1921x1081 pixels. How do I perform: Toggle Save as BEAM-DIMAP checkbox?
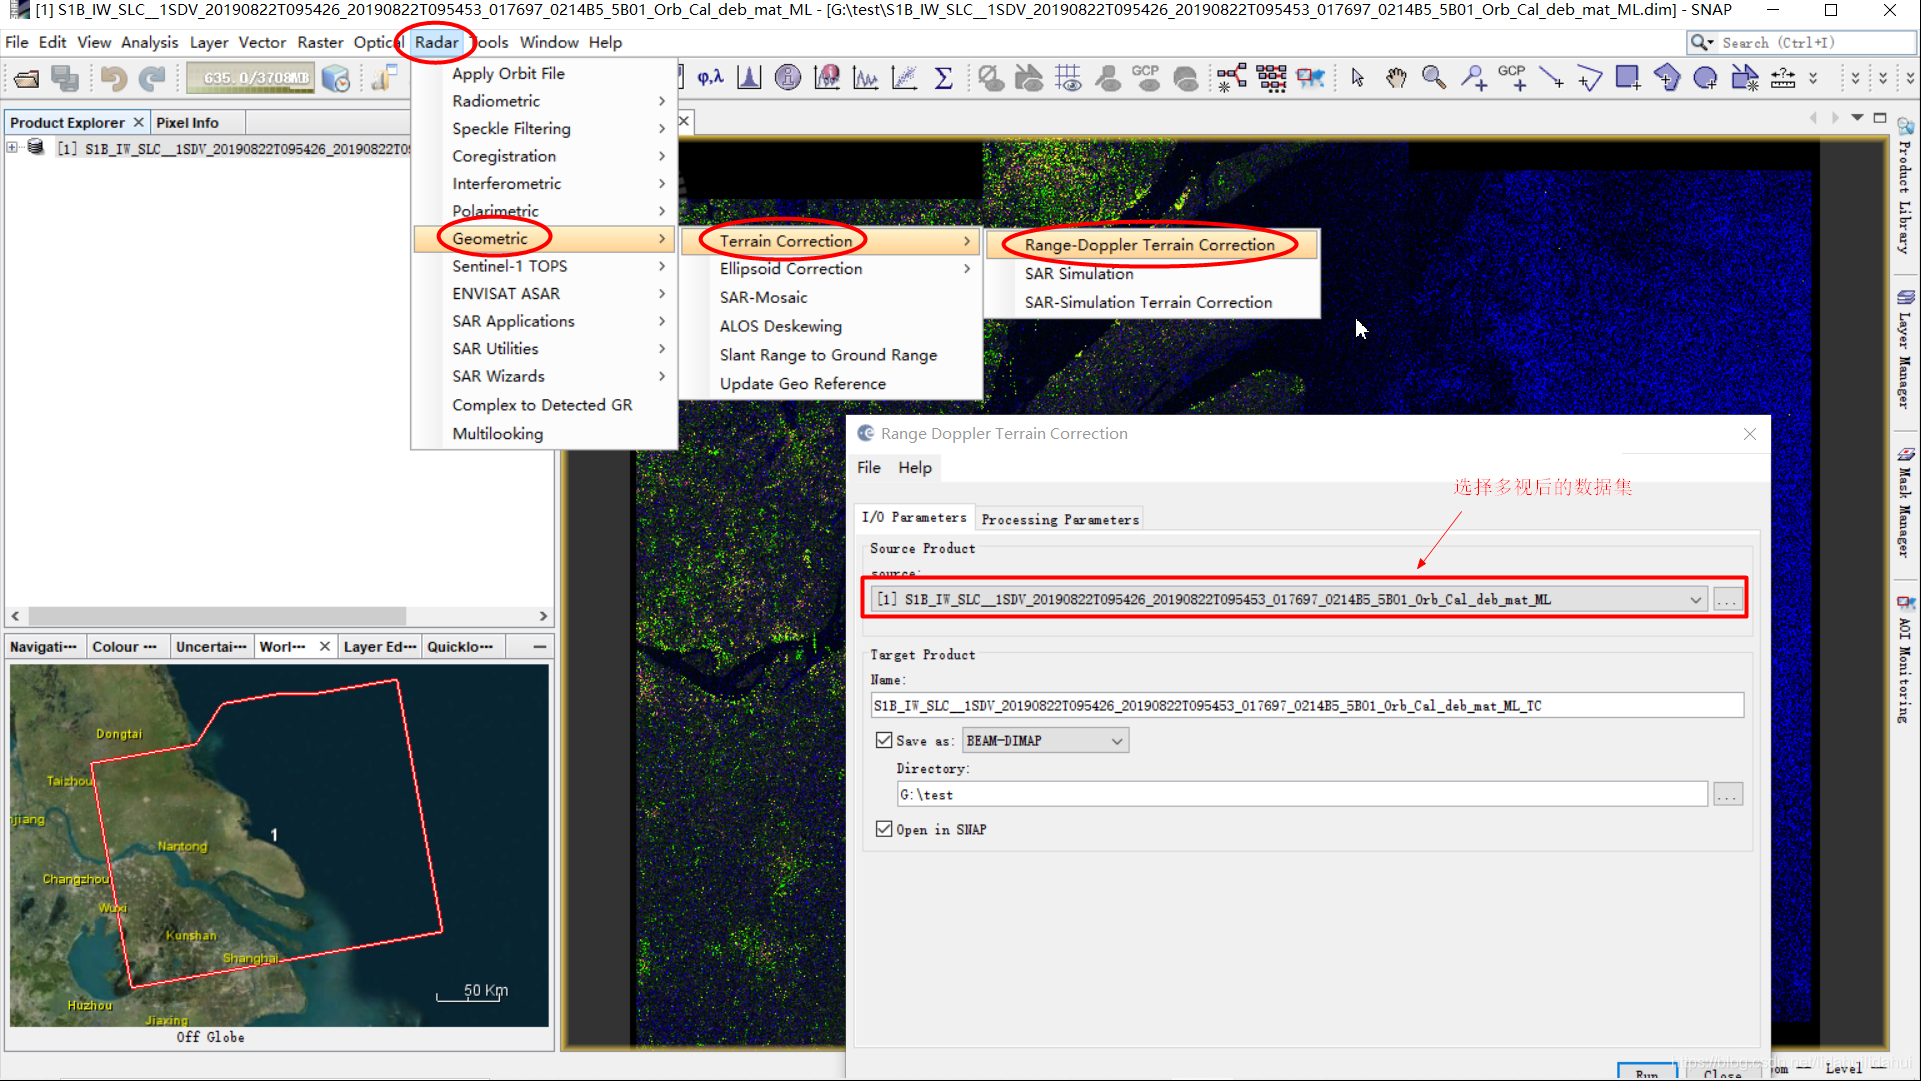coord(884,740)
